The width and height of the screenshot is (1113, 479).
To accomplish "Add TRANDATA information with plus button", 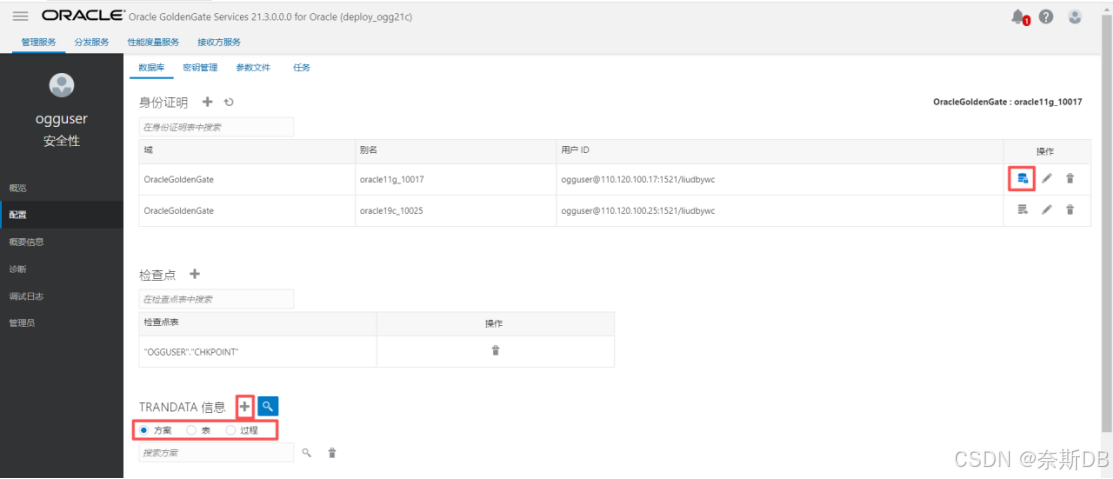I will pyautogui.click(x=245, y=406).
